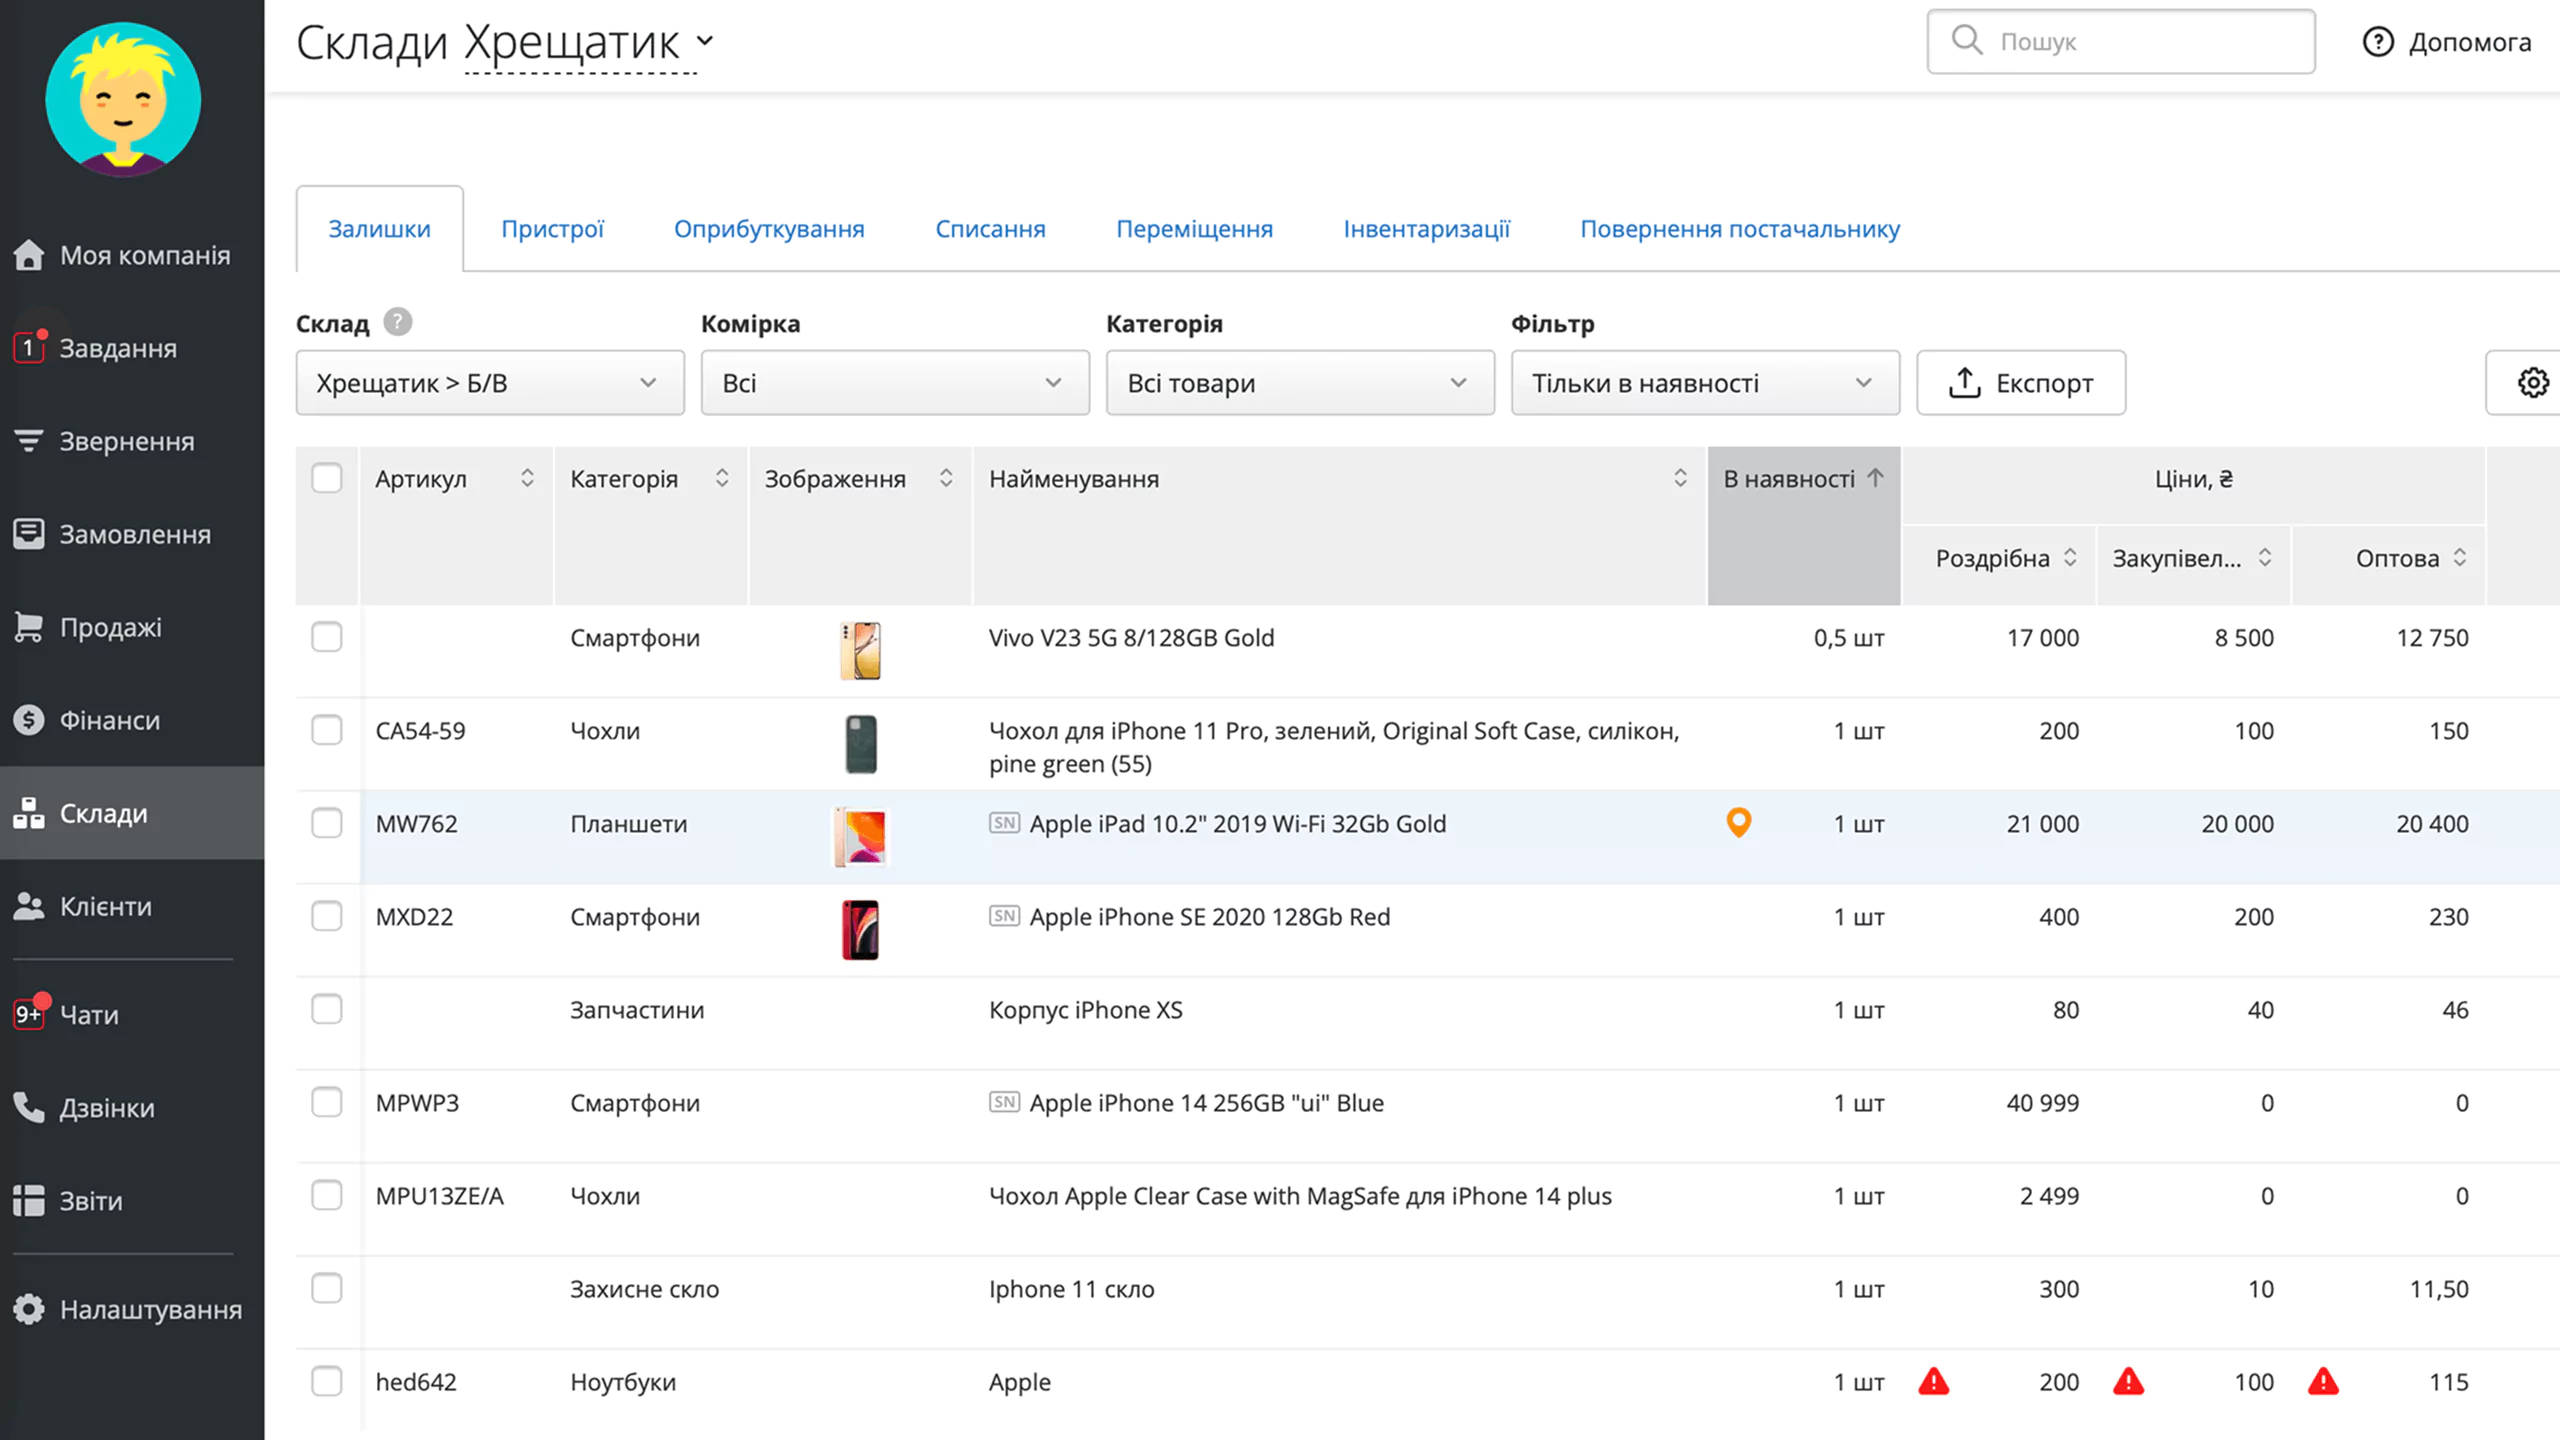Check the hed642 row checkbox

click(327, 1381)
